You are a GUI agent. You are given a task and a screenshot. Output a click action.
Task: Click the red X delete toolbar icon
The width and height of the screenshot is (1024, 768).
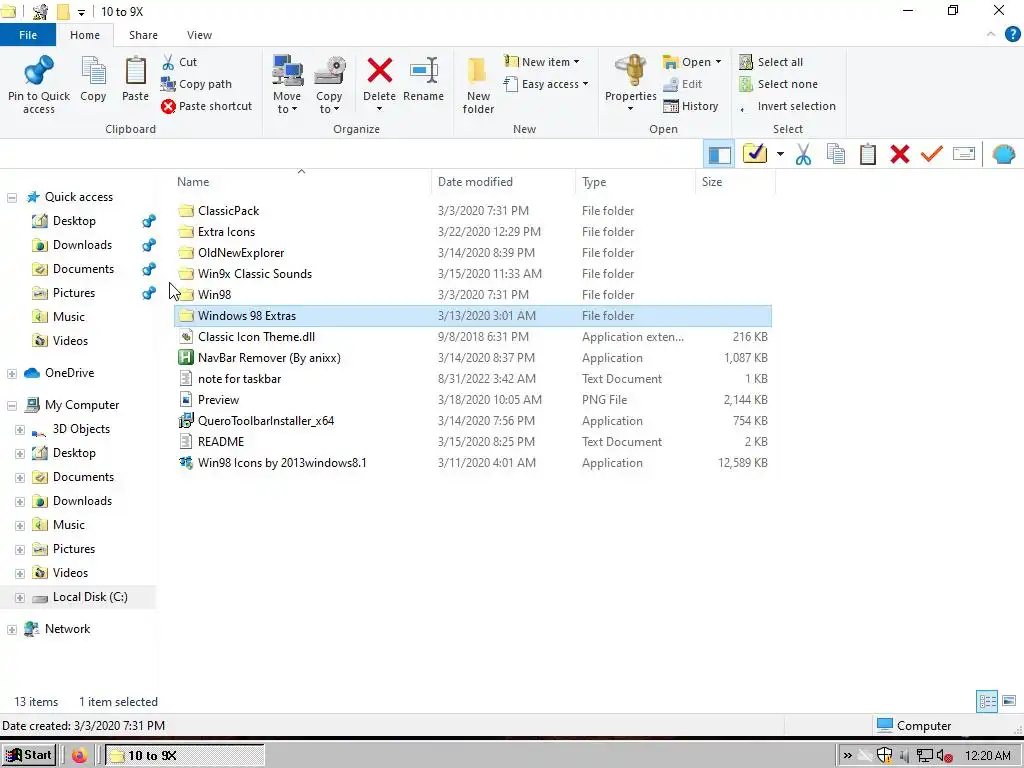900,155
